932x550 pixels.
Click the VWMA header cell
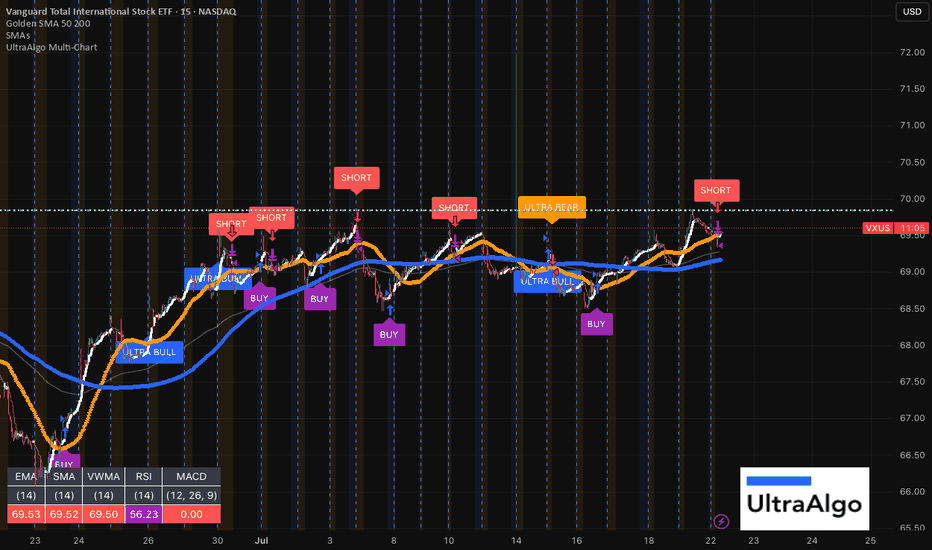[x=104, y=476]
